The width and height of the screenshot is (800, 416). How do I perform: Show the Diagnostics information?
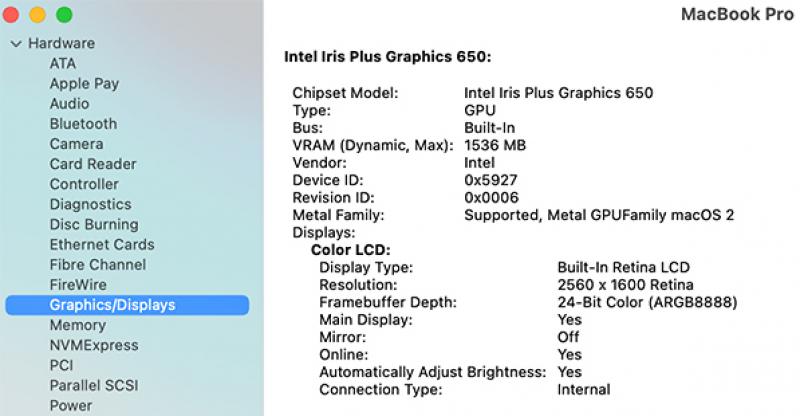click(x=90, y=204)
